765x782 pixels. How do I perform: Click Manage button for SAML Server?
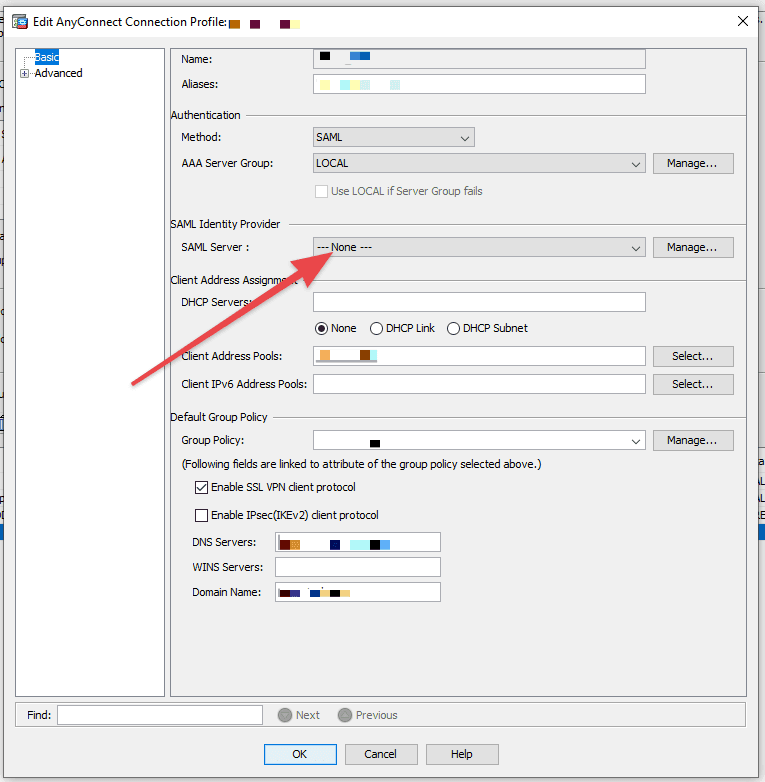point(693,247)
